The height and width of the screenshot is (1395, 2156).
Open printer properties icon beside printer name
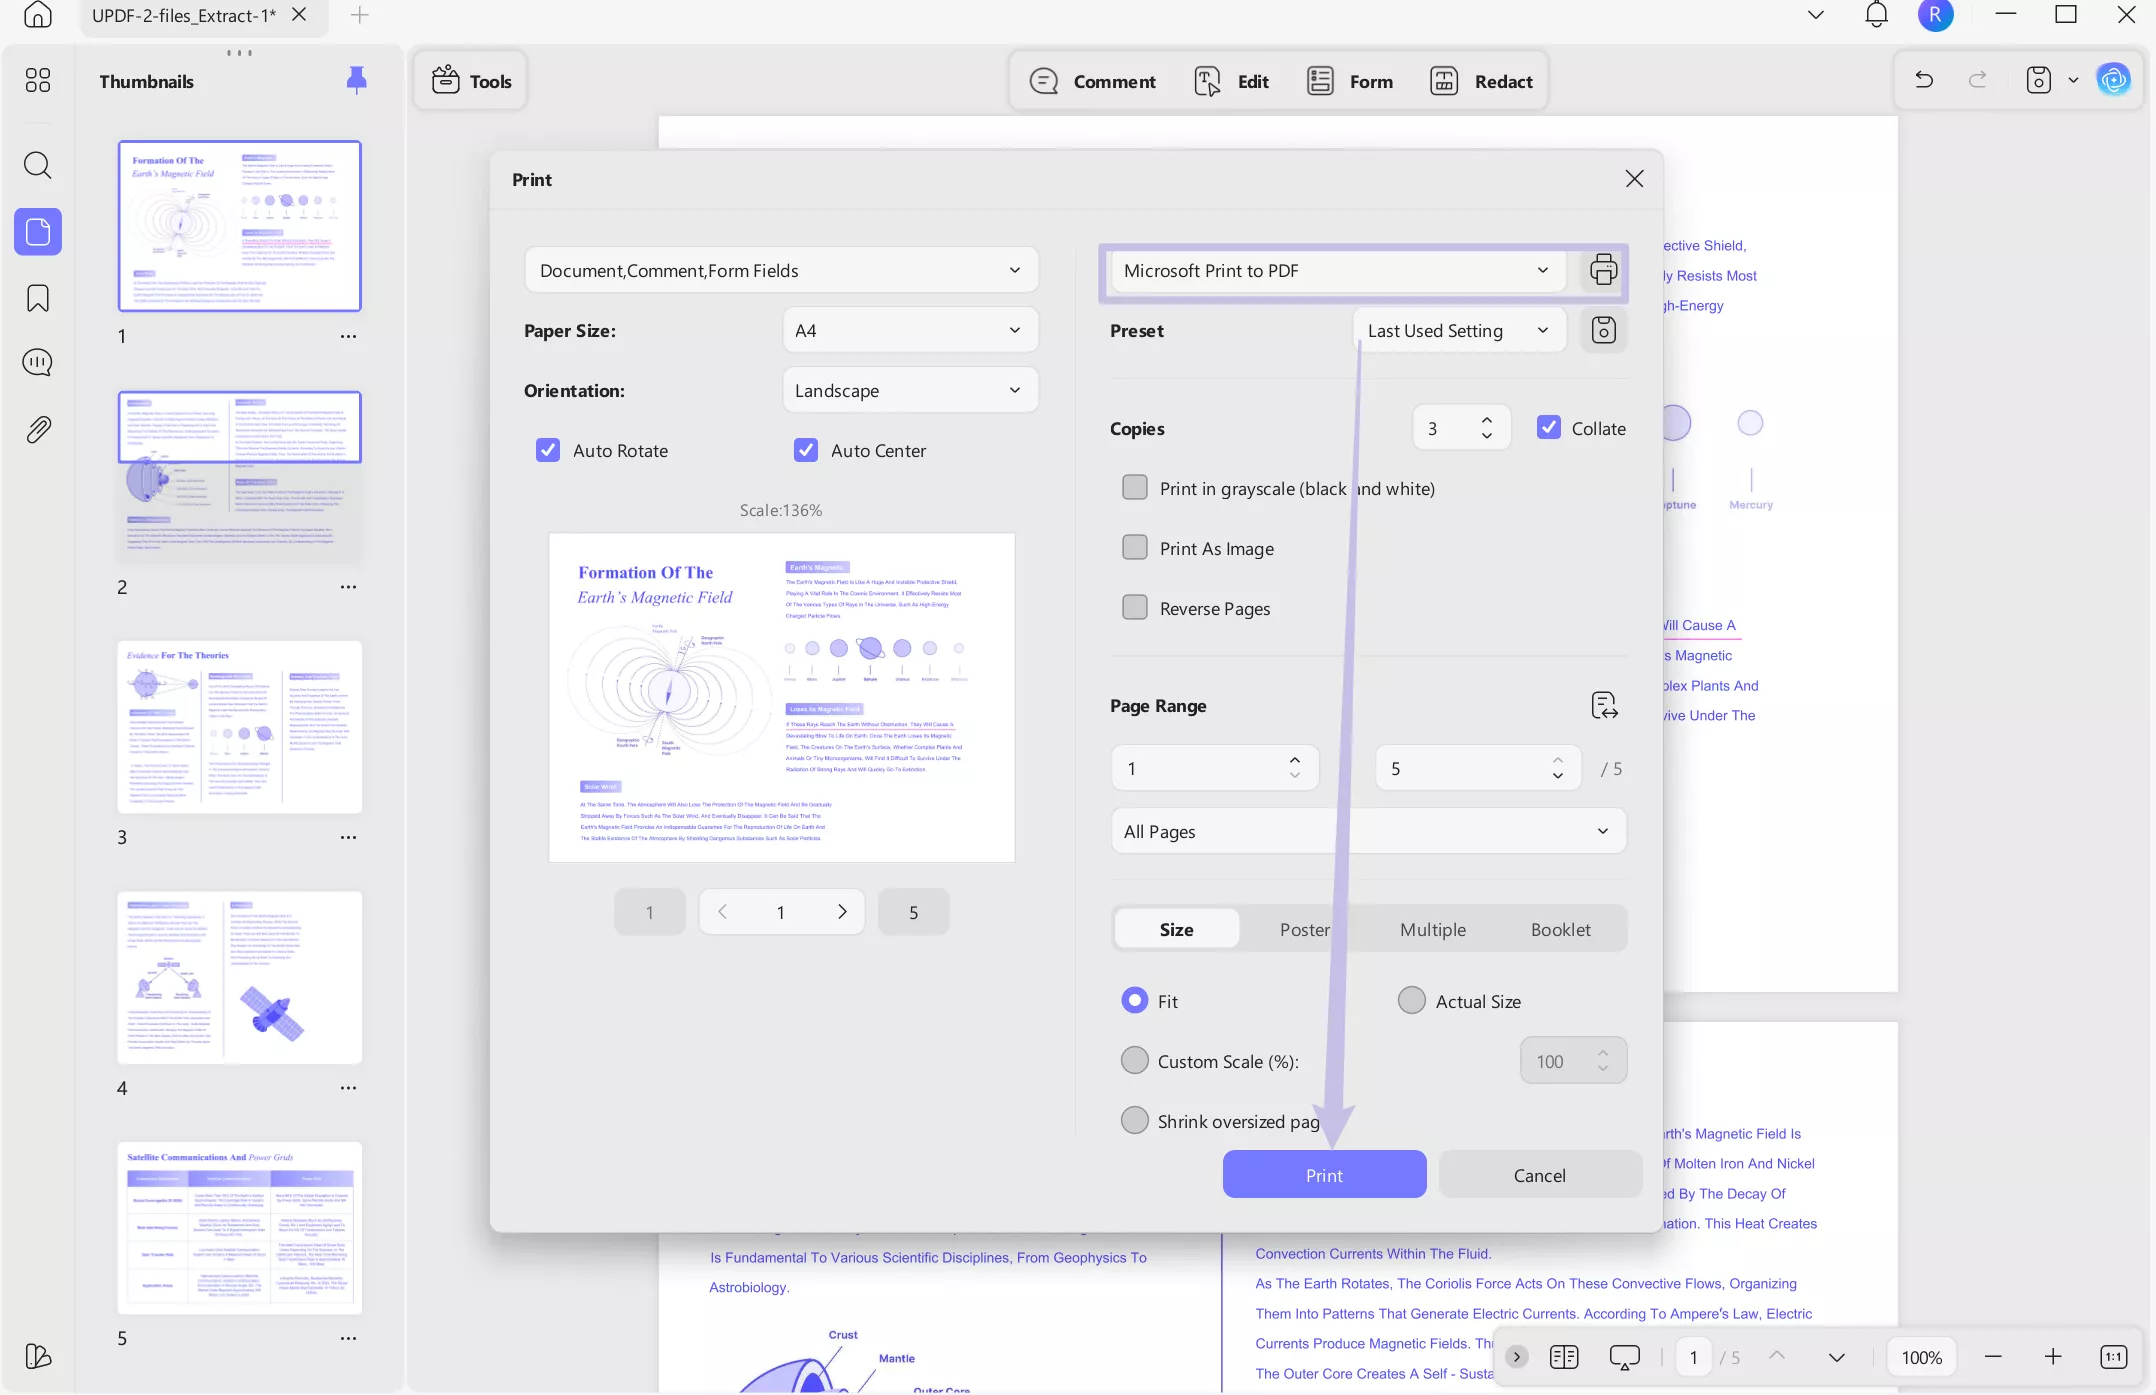pos(1603,270)
